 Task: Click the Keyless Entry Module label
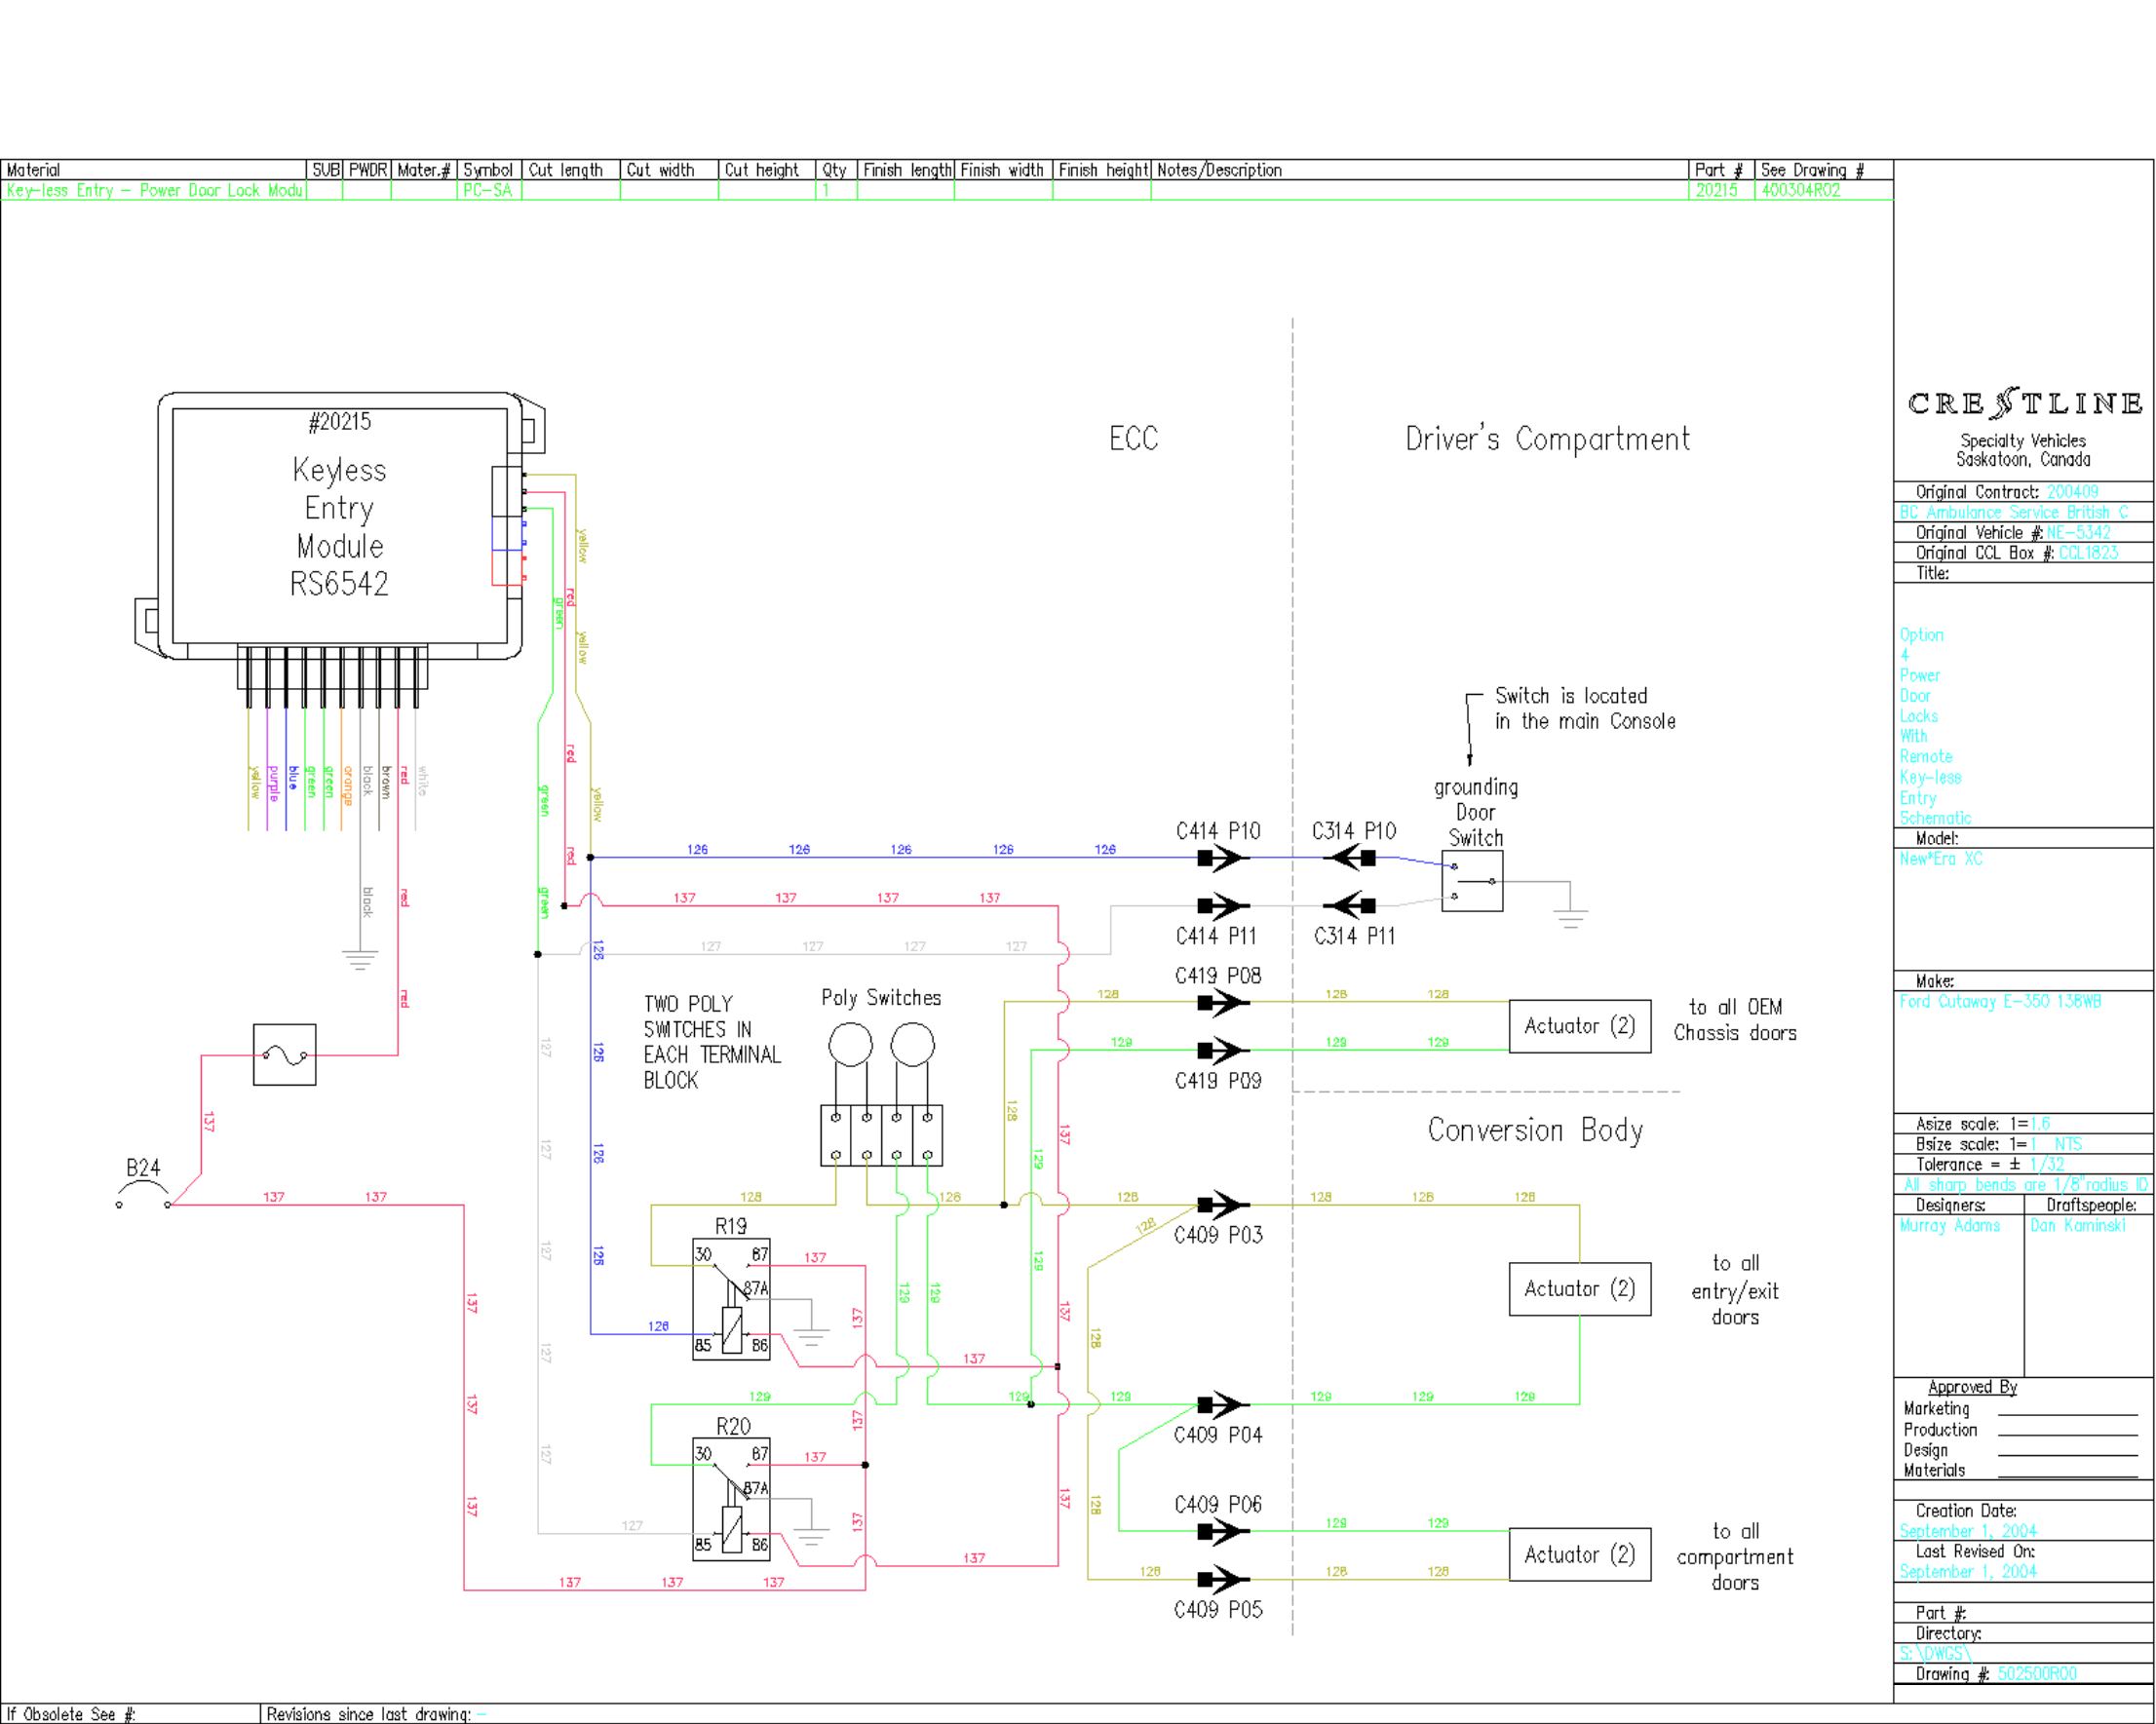pos(339,508)
